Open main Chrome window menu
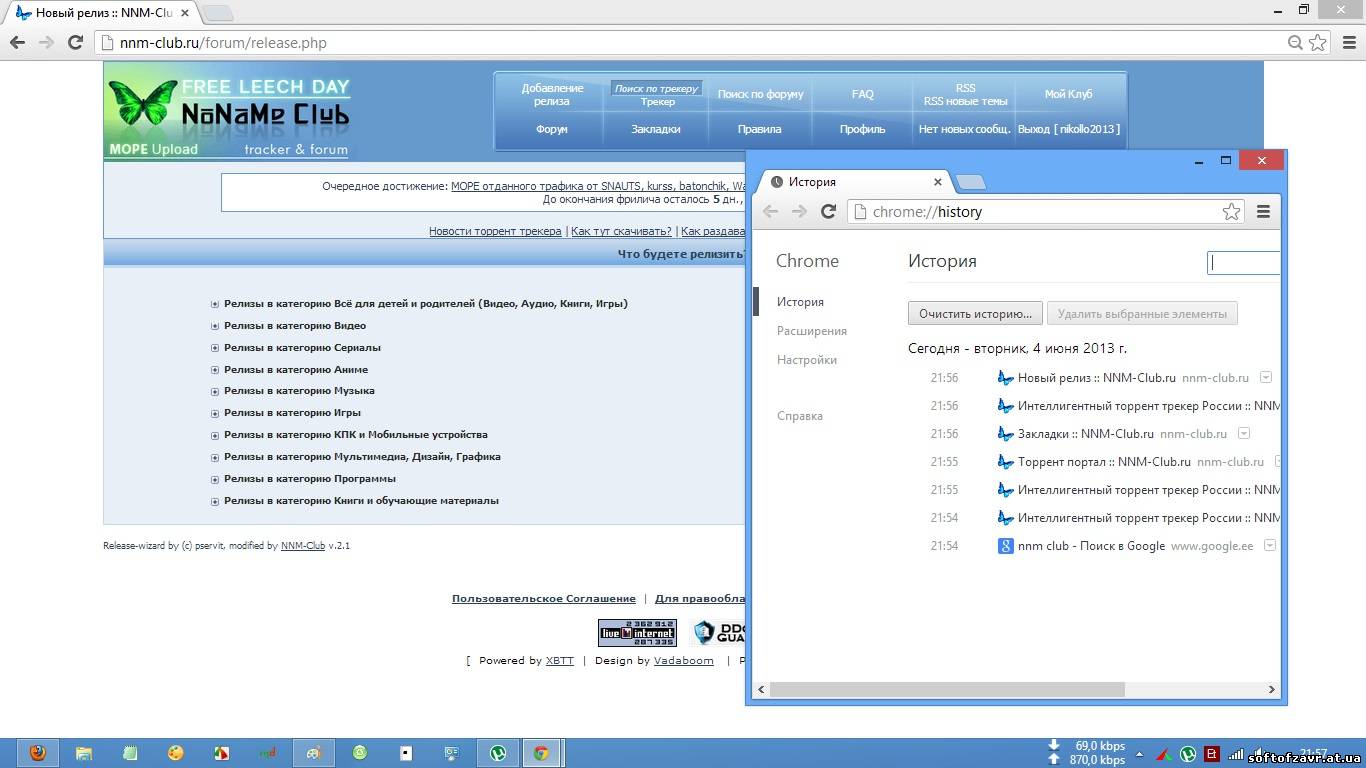 pos(1347,42)
